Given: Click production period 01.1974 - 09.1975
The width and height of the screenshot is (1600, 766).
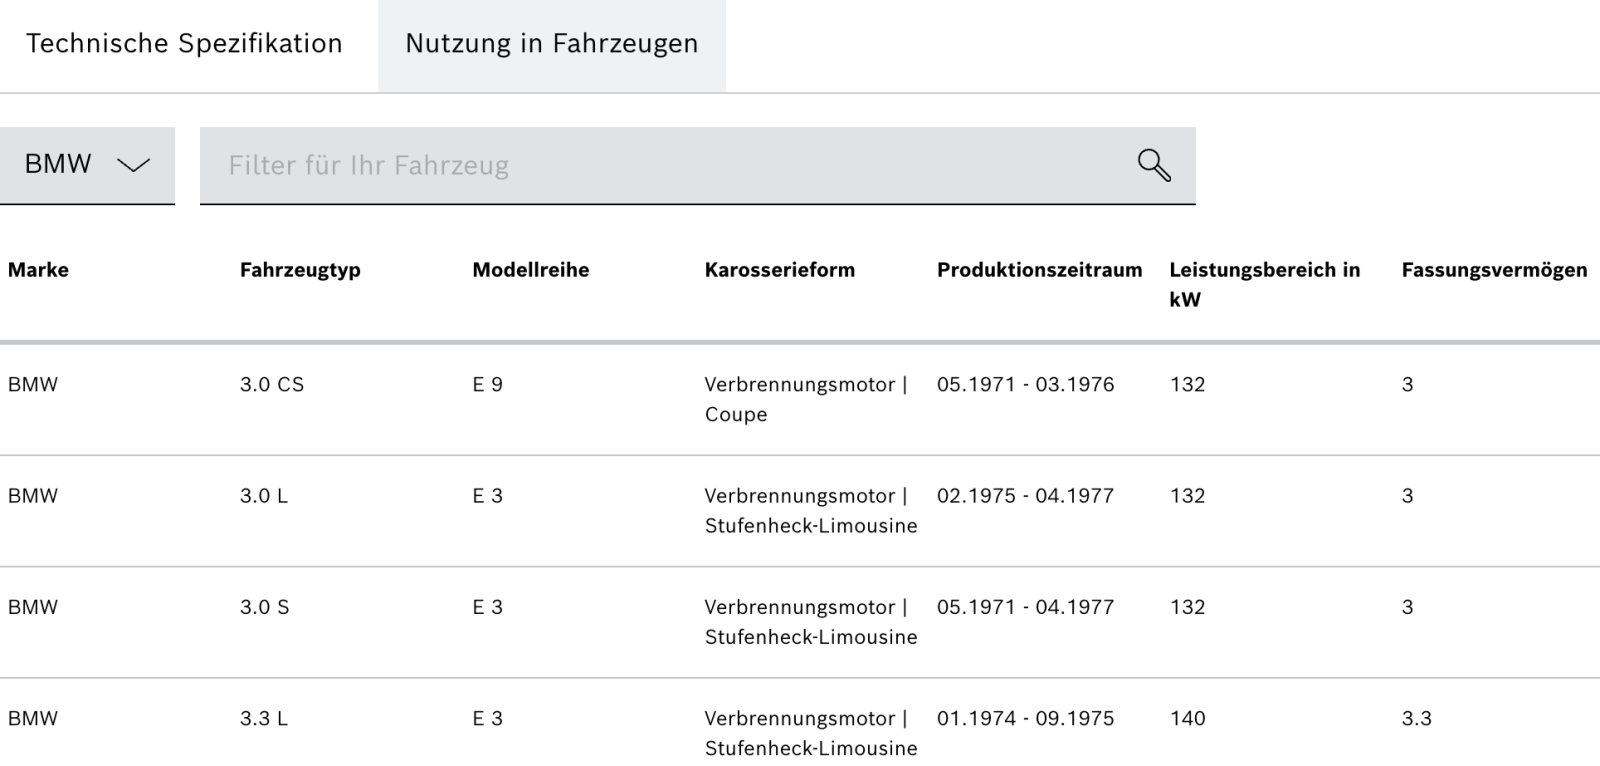Looking at the screenshot, I should click(1025, 718).
